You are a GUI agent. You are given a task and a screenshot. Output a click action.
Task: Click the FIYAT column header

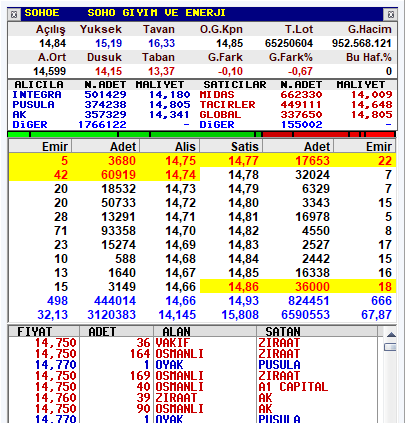pos(35,332)
